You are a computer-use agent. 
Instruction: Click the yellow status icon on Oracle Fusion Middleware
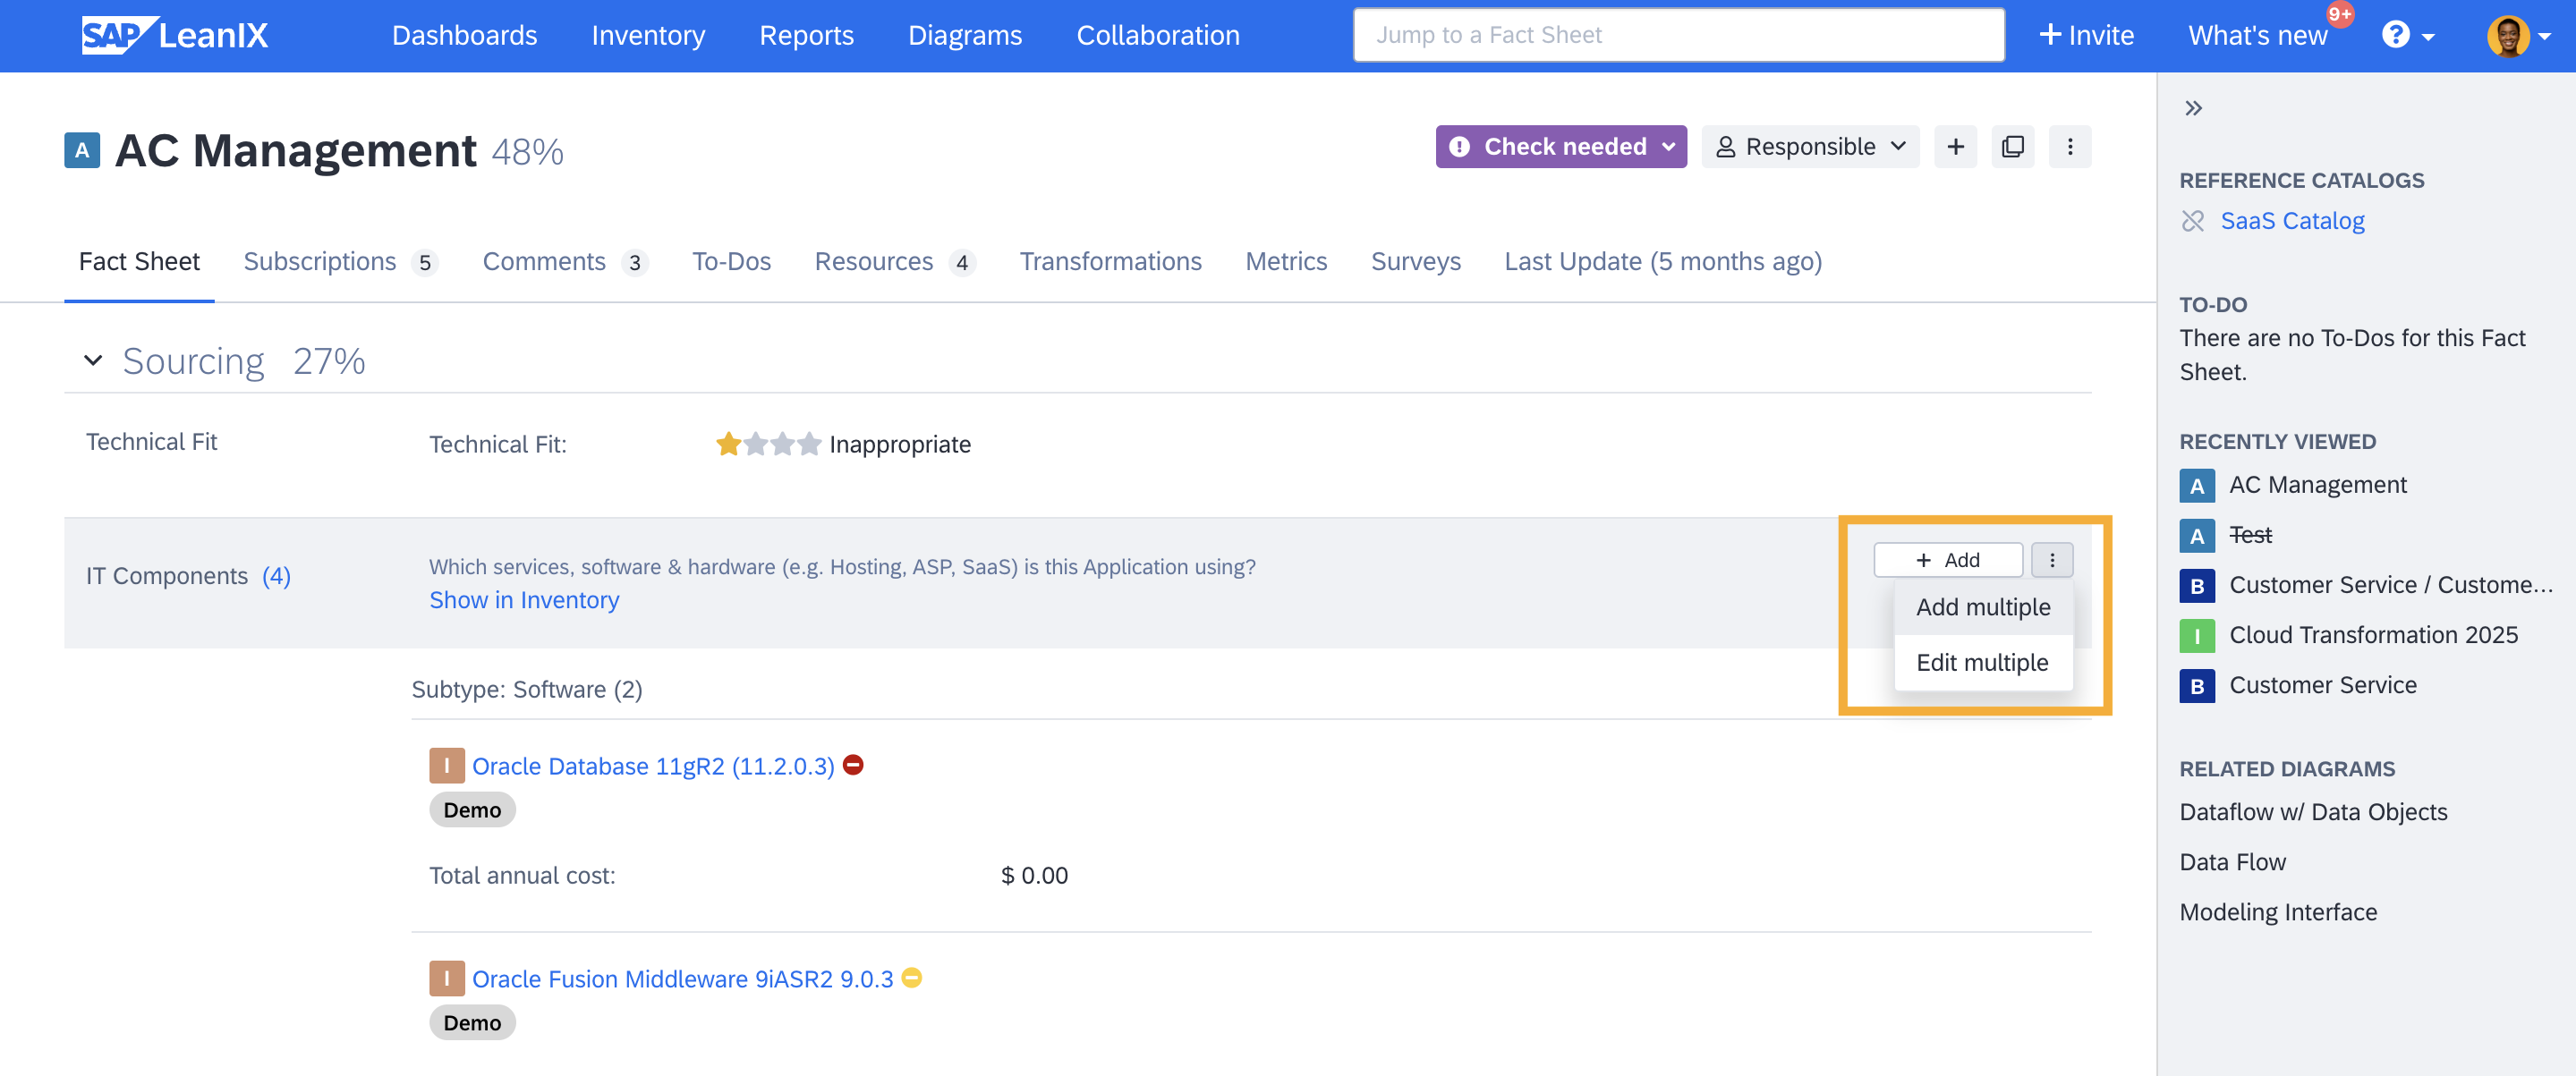(911, 978)
